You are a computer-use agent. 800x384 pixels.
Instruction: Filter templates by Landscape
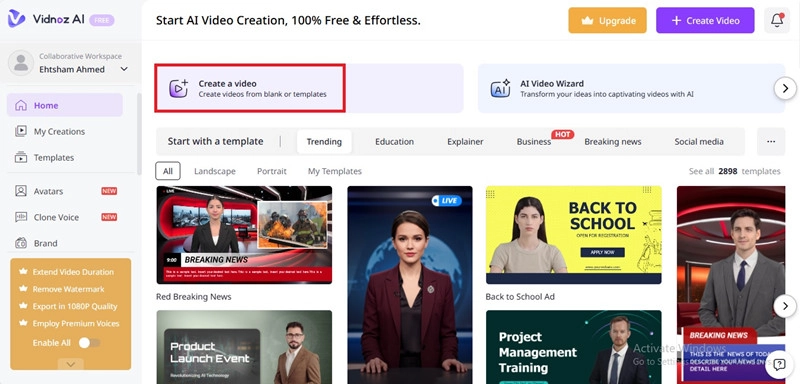(x=215, y=171)
